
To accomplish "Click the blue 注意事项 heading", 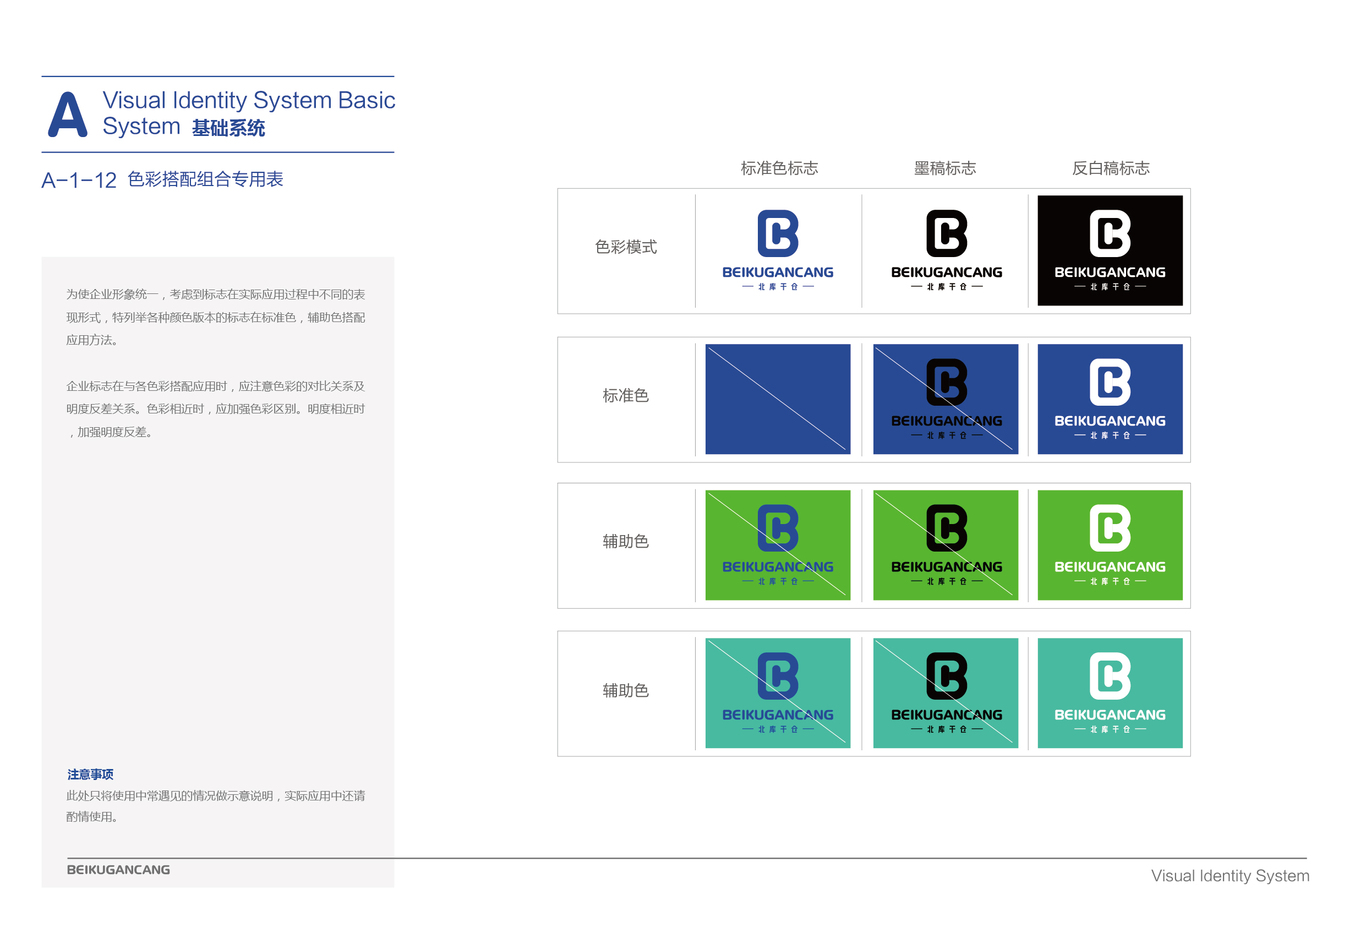I will tap(90, 774).
